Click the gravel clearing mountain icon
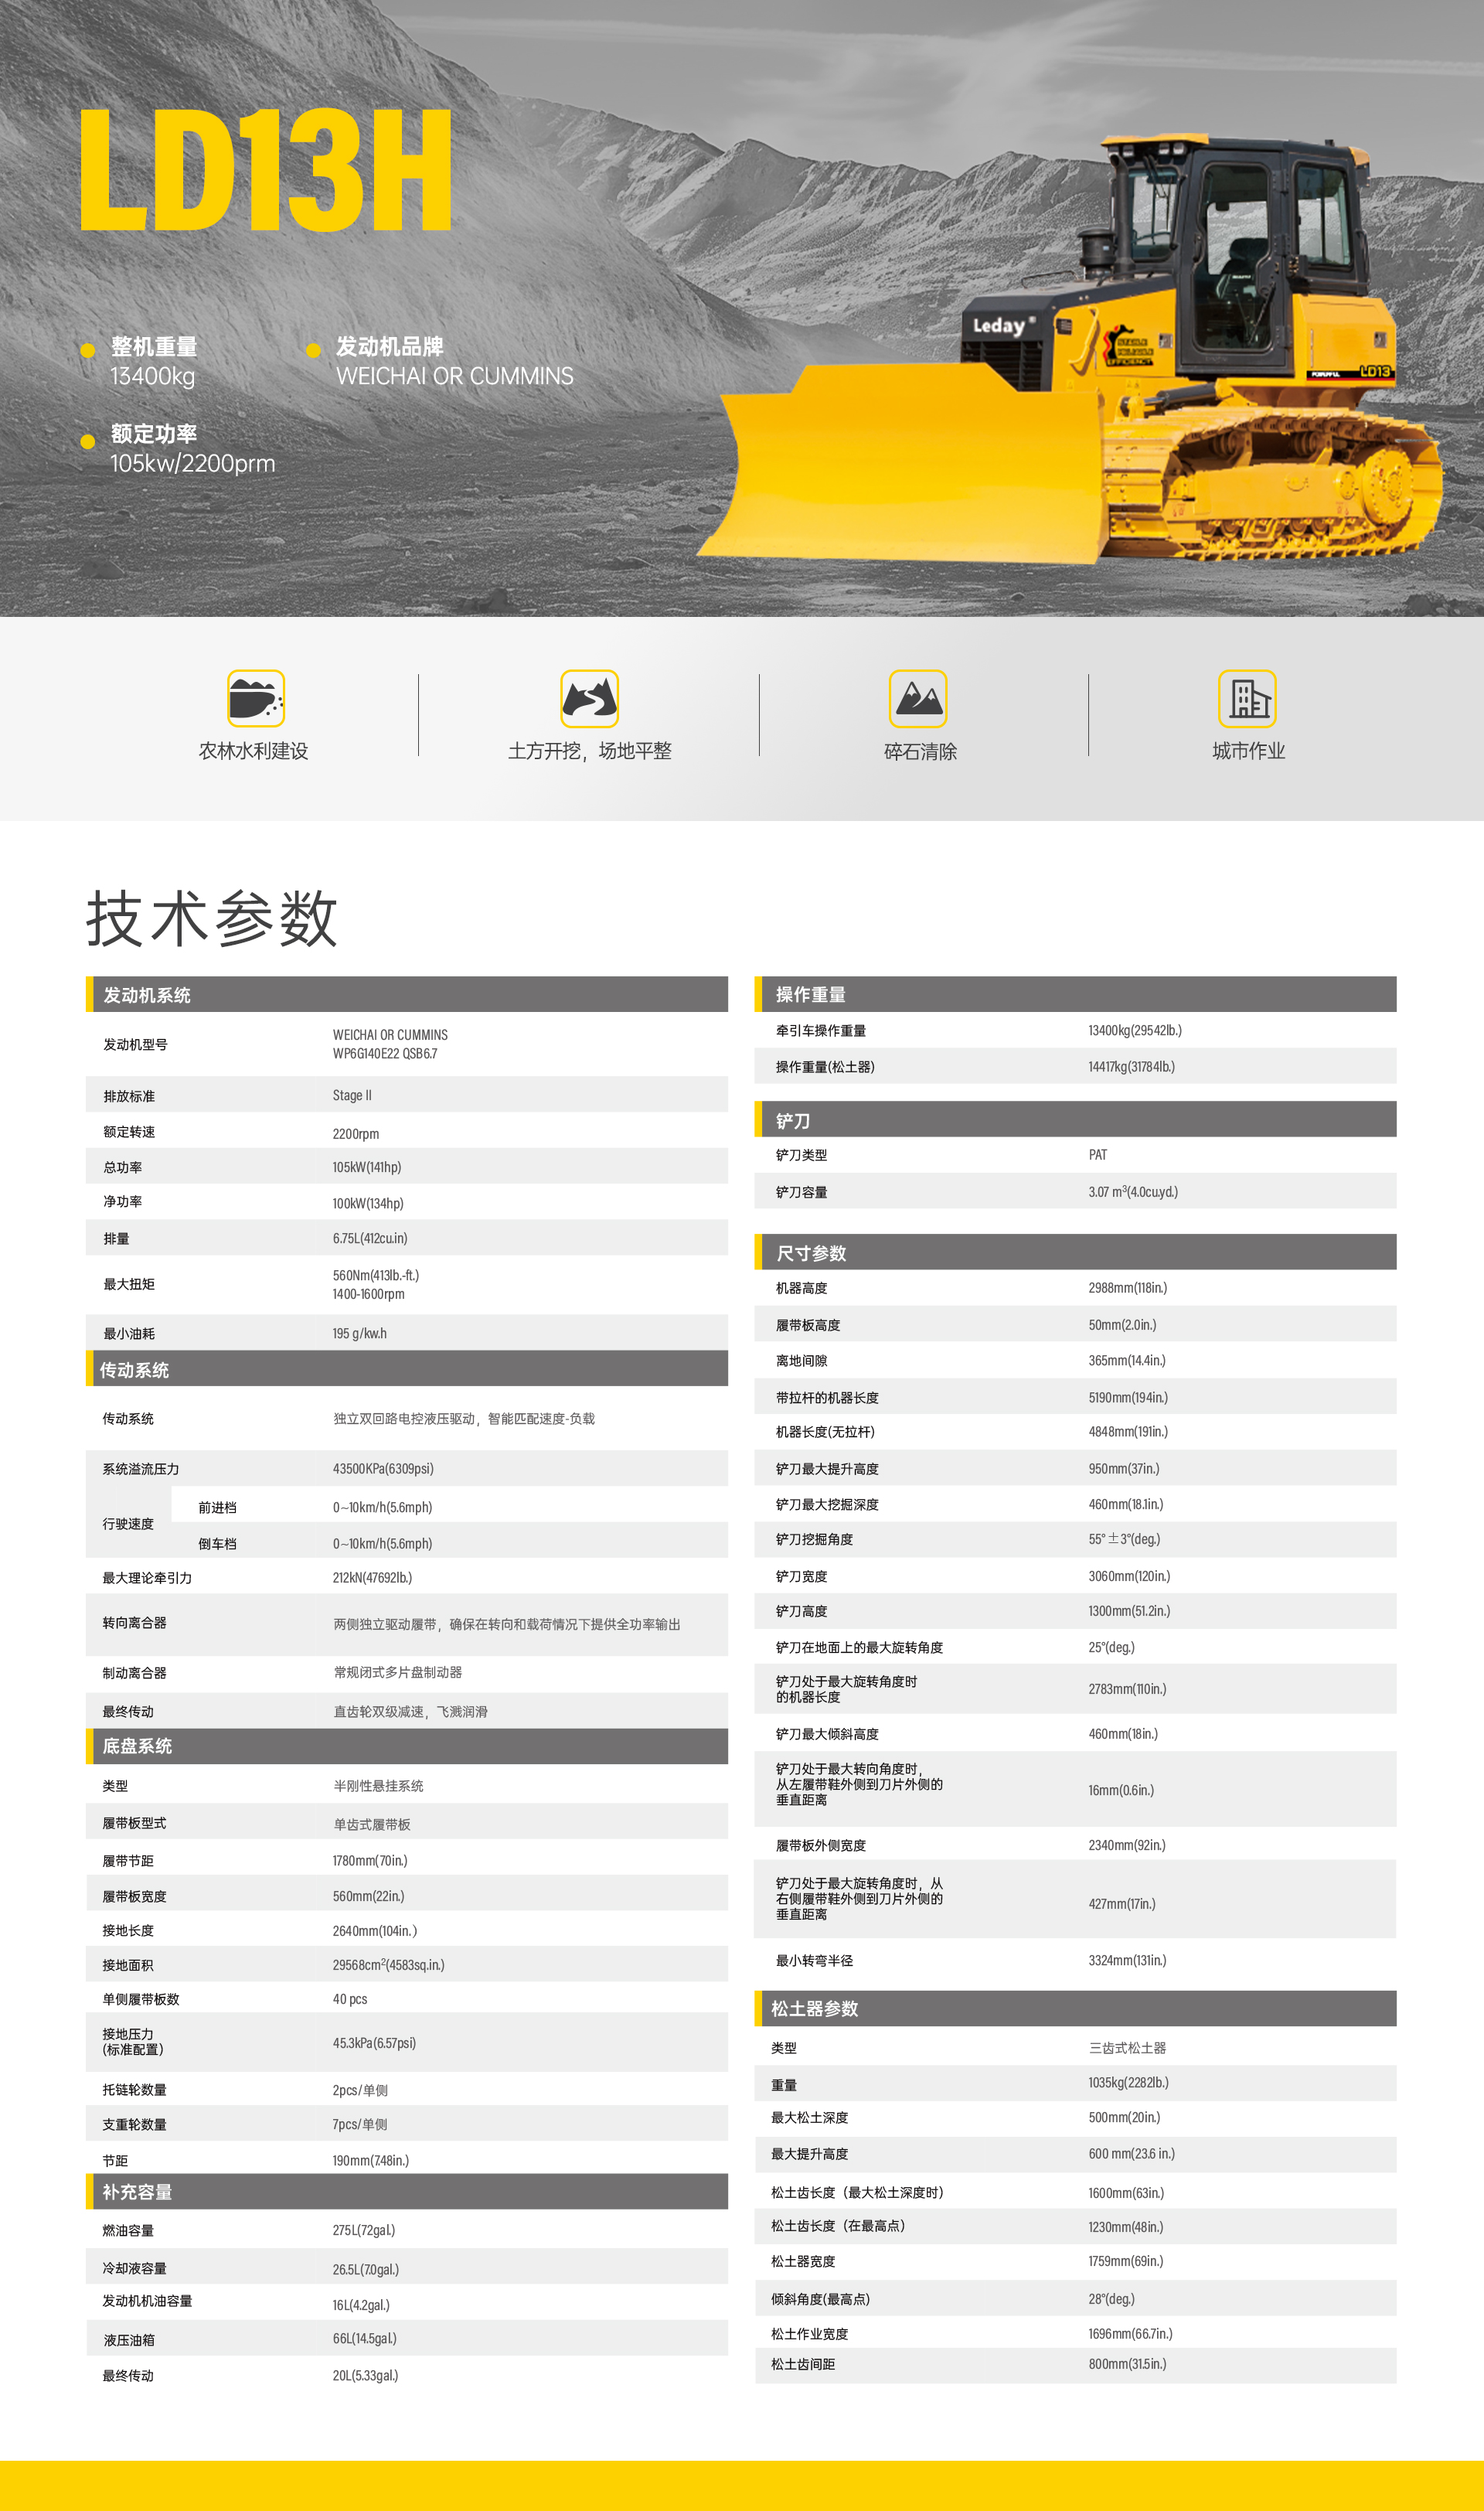 pyautogui.click(x=918, y=698)
